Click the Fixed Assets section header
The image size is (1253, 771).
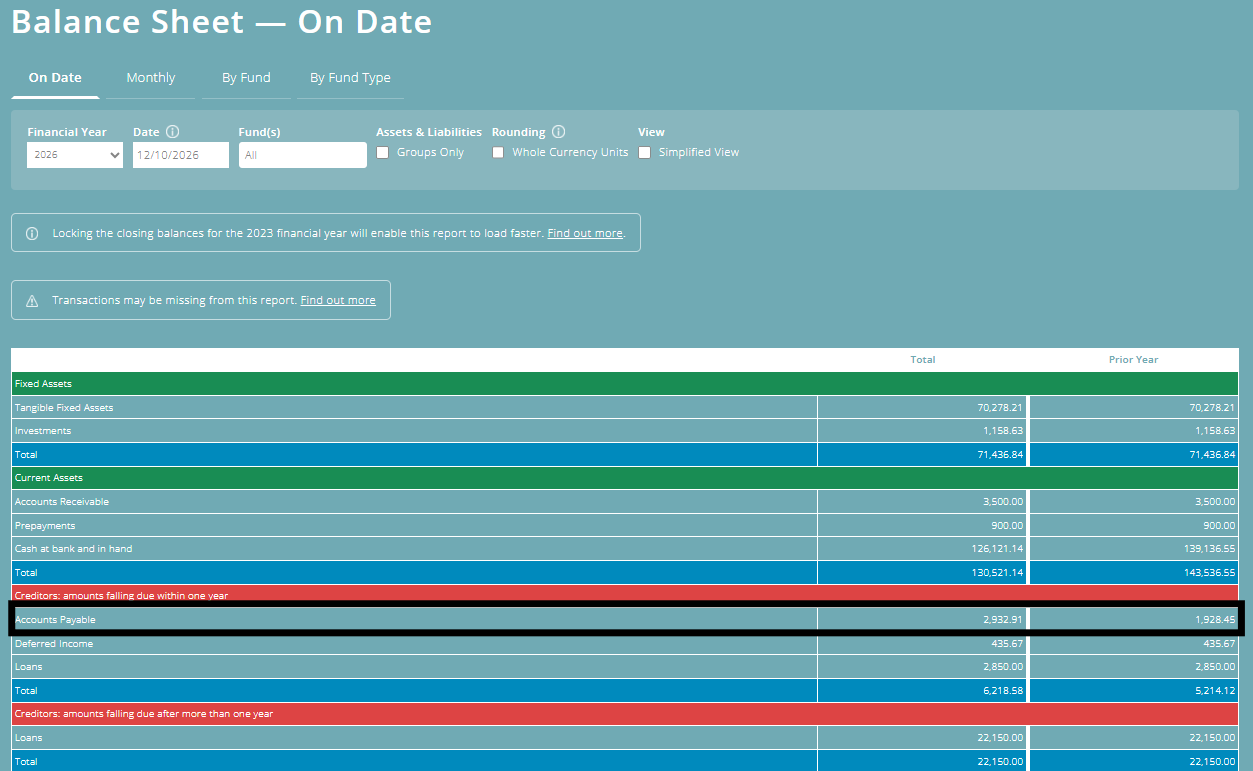625,384
